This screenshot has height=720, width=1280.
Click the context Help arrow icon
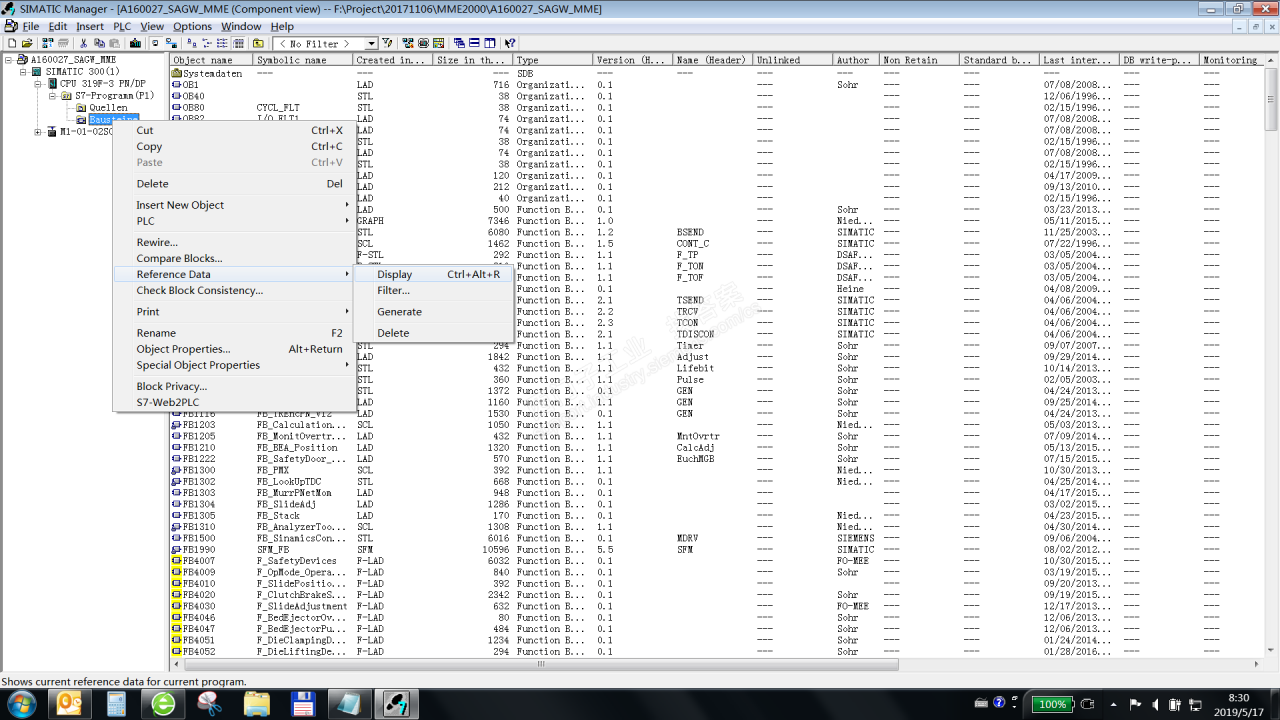pyautogui.click(x=510, y=43)
